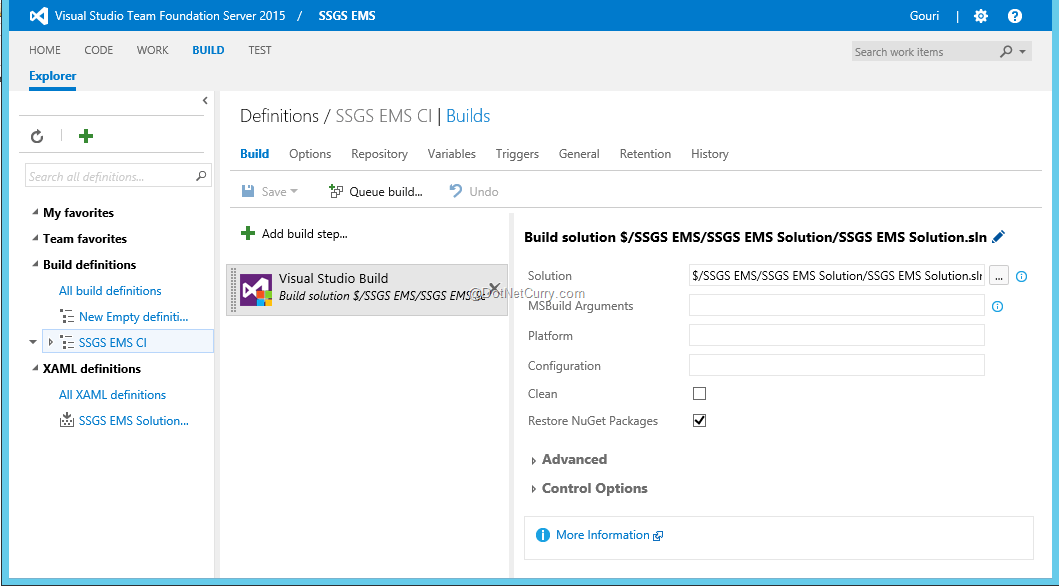Click the MSBuild Arguments field

[x=837, y=305]
